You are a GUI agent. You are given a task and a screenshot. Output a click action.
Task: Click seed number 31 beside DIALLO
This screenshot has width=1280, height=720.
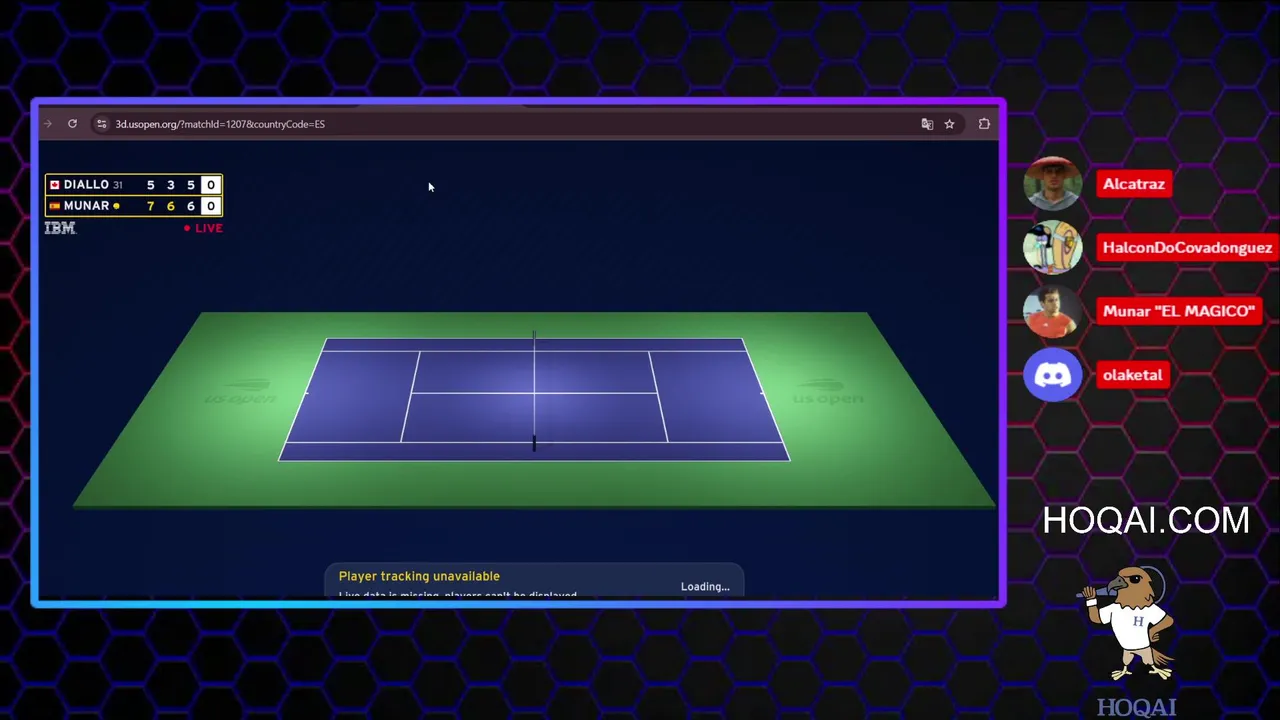117,185
